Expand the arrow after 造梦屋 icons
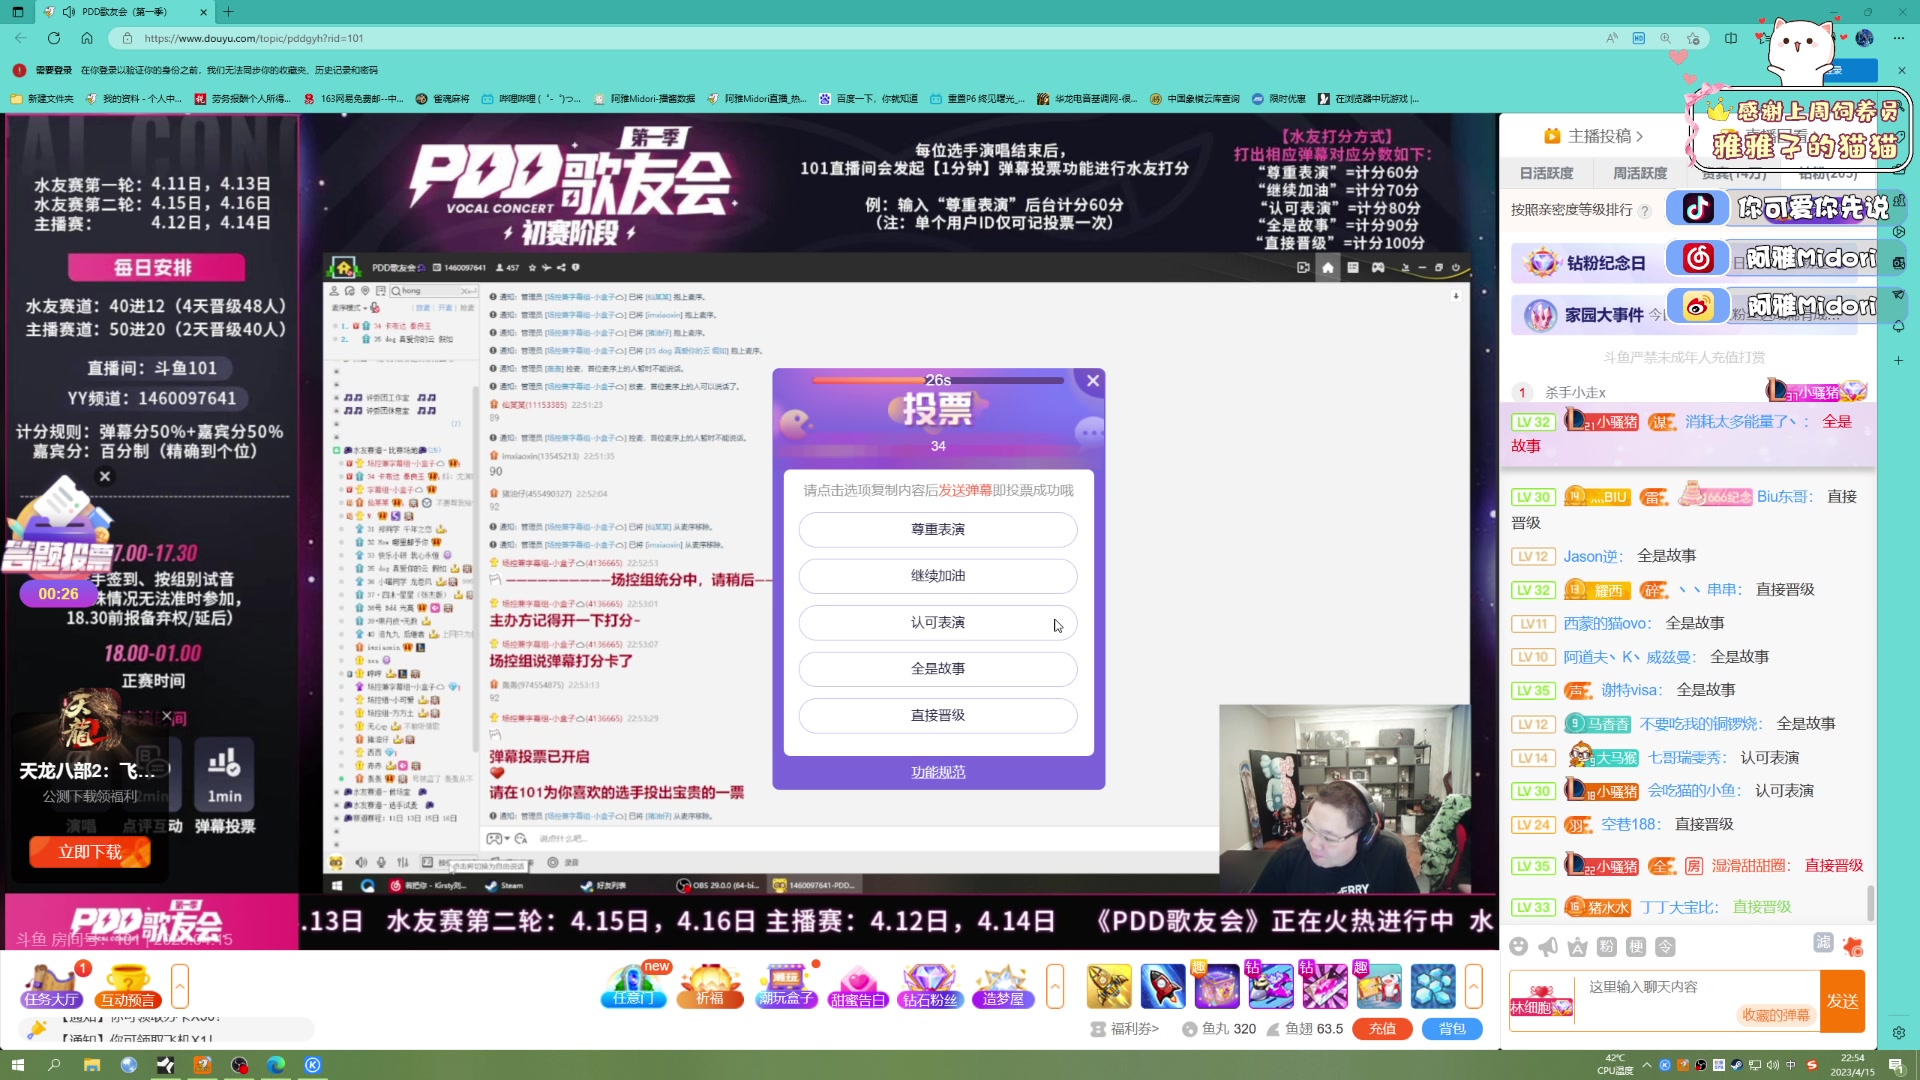The height and width of the screenshot is (1080, 1920). pyautogui.click(x=1055, y=986)
